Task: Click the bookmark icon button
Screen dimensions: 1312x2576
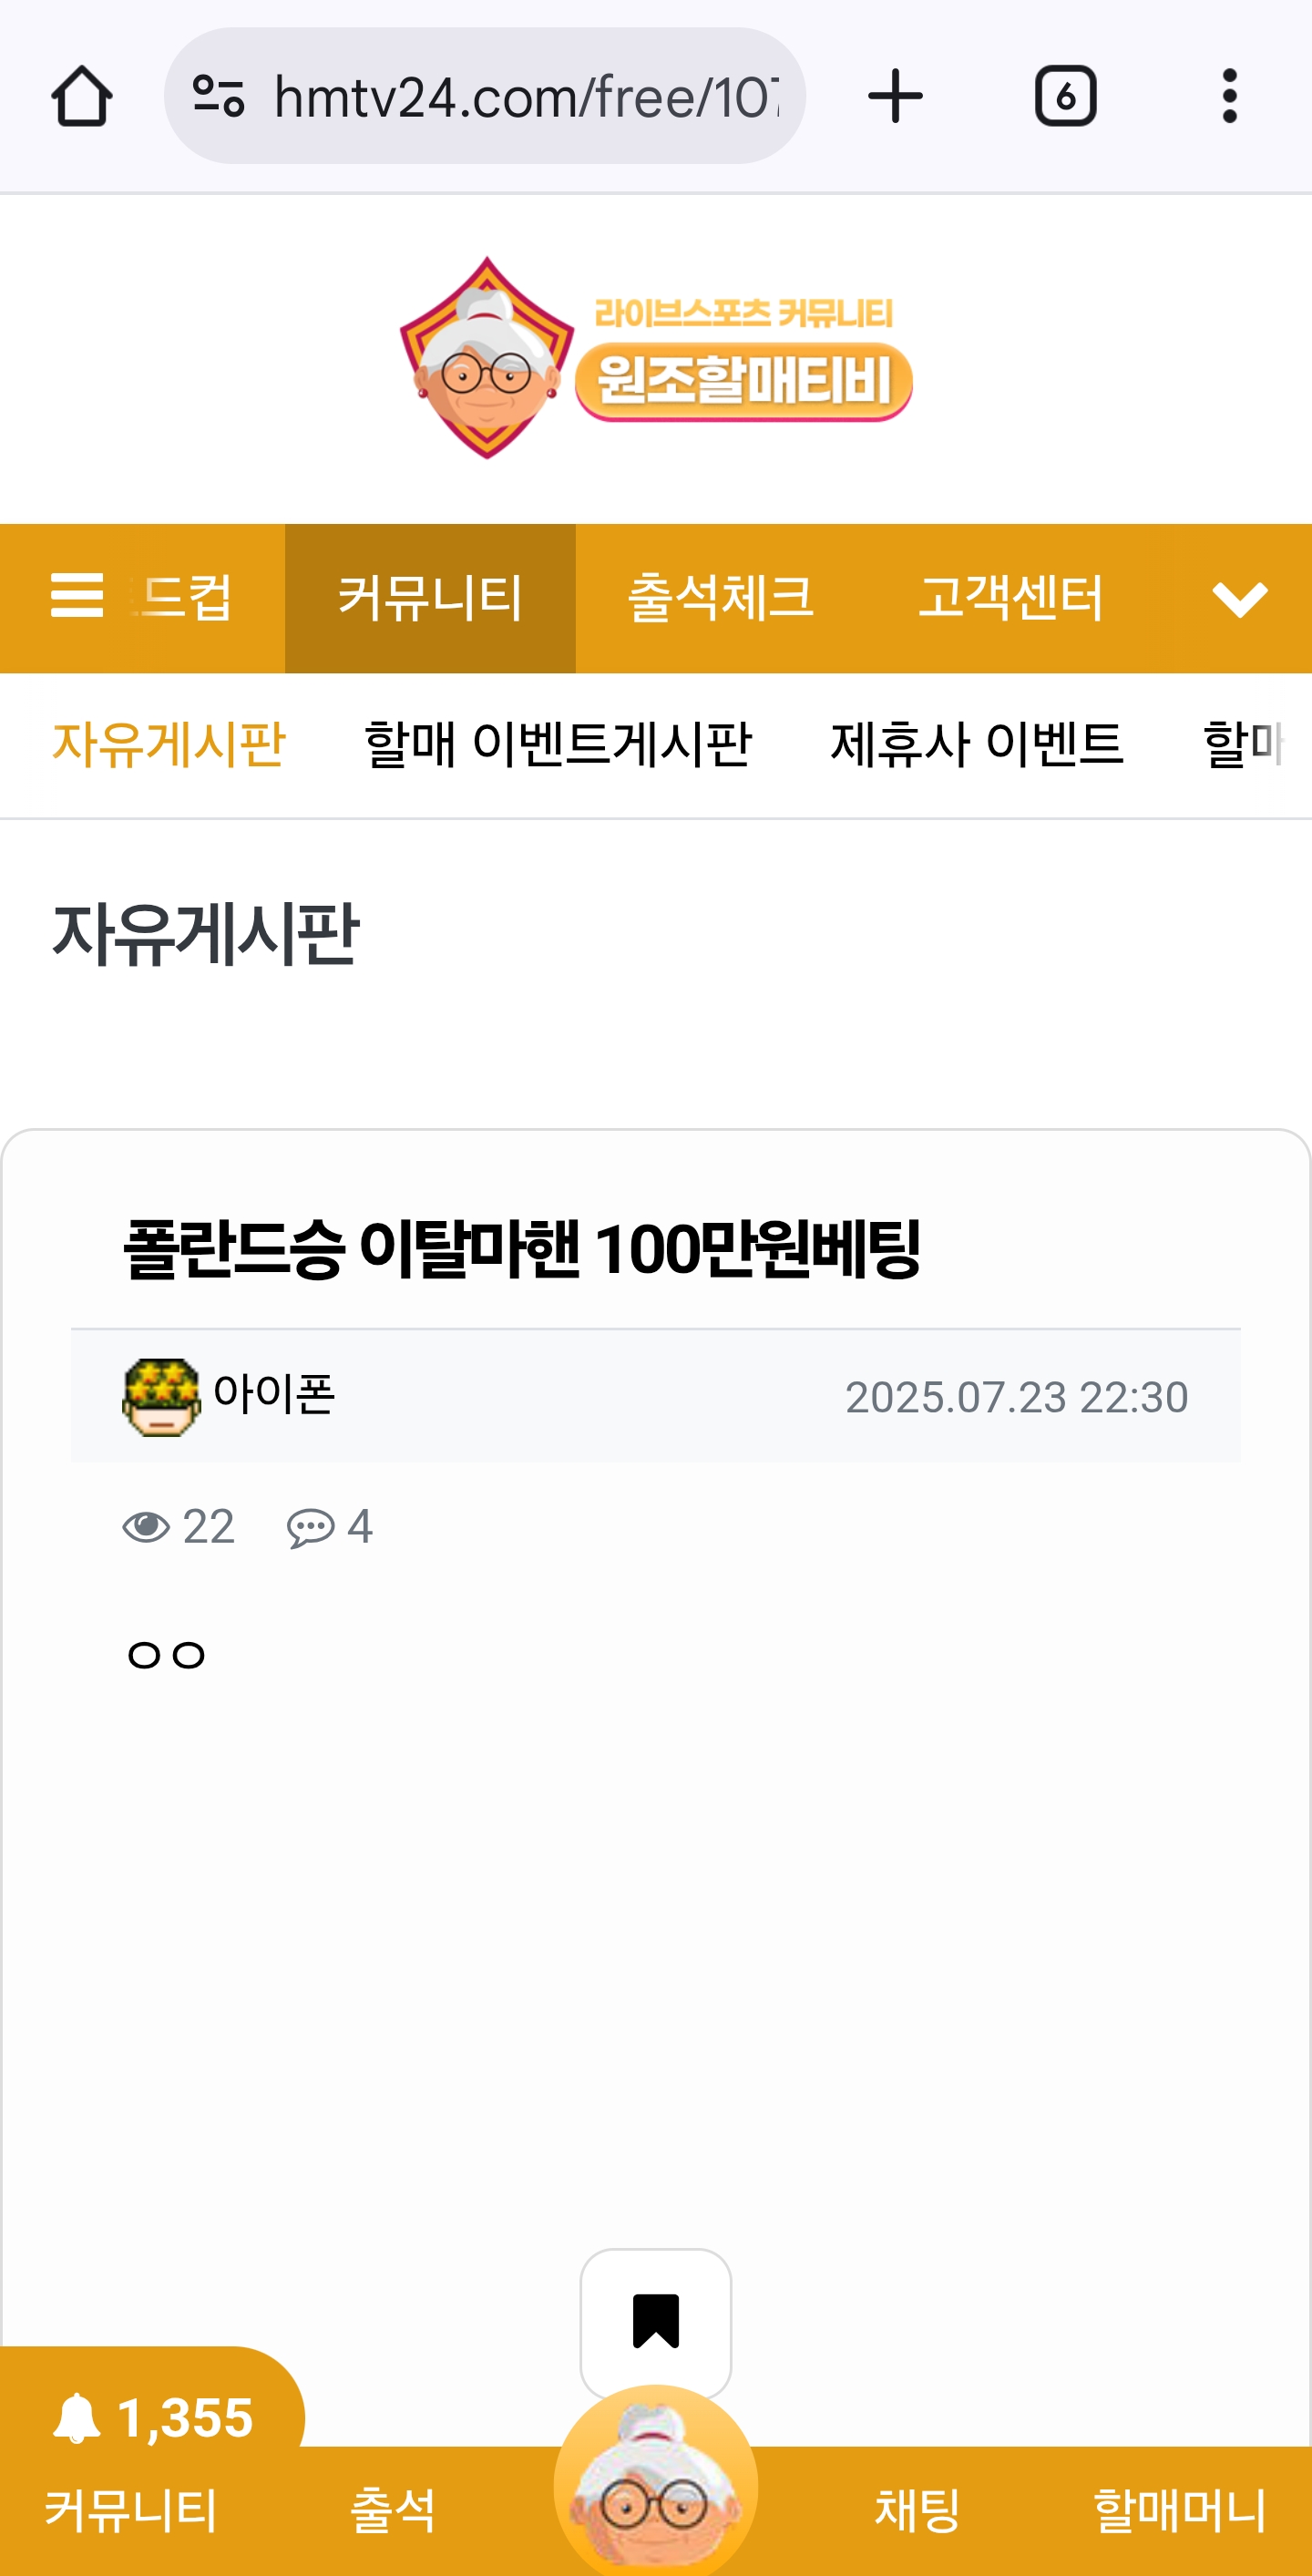Action: click(656, 2320)
